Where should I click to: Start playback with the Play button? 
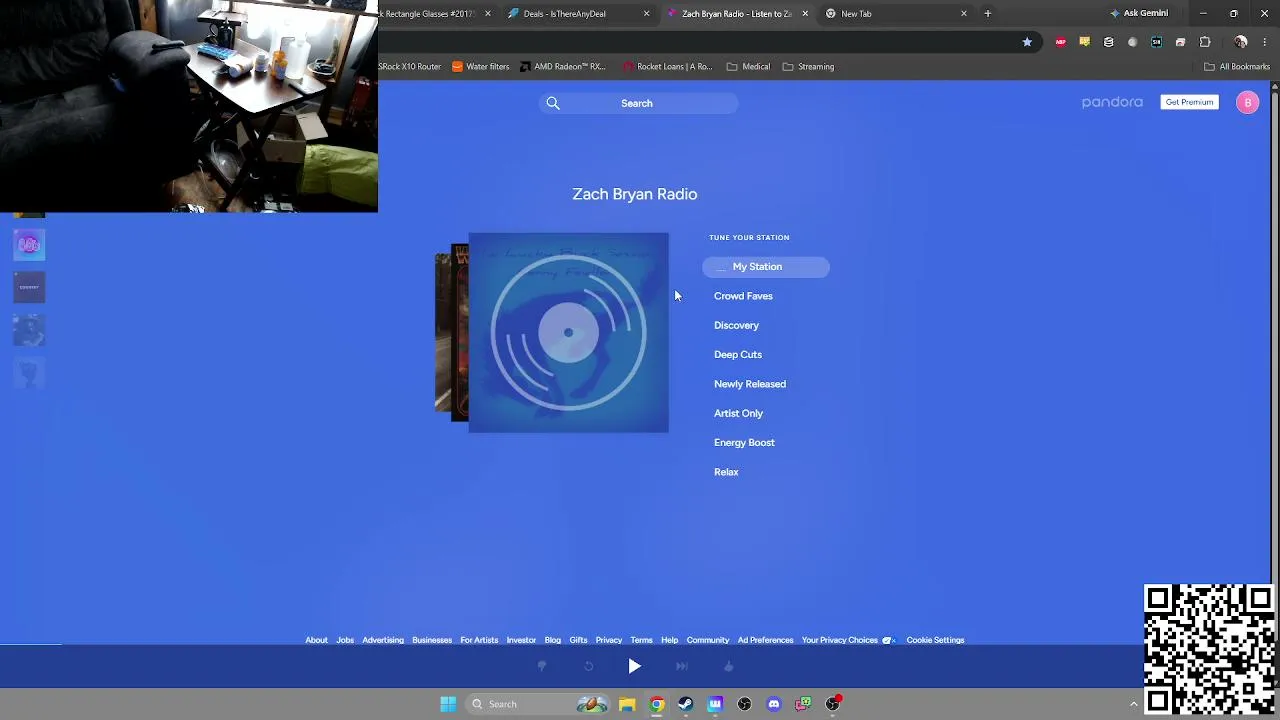tap(634, 666)
